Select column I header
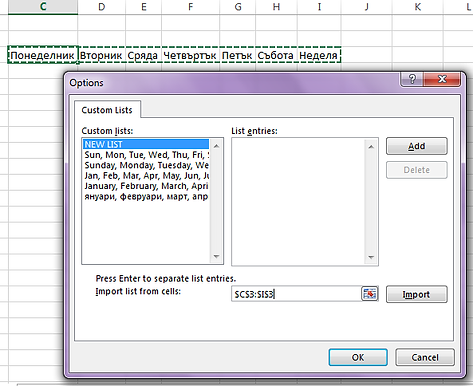Viewport: 473px width, 386px height. (x=319, y=7)
